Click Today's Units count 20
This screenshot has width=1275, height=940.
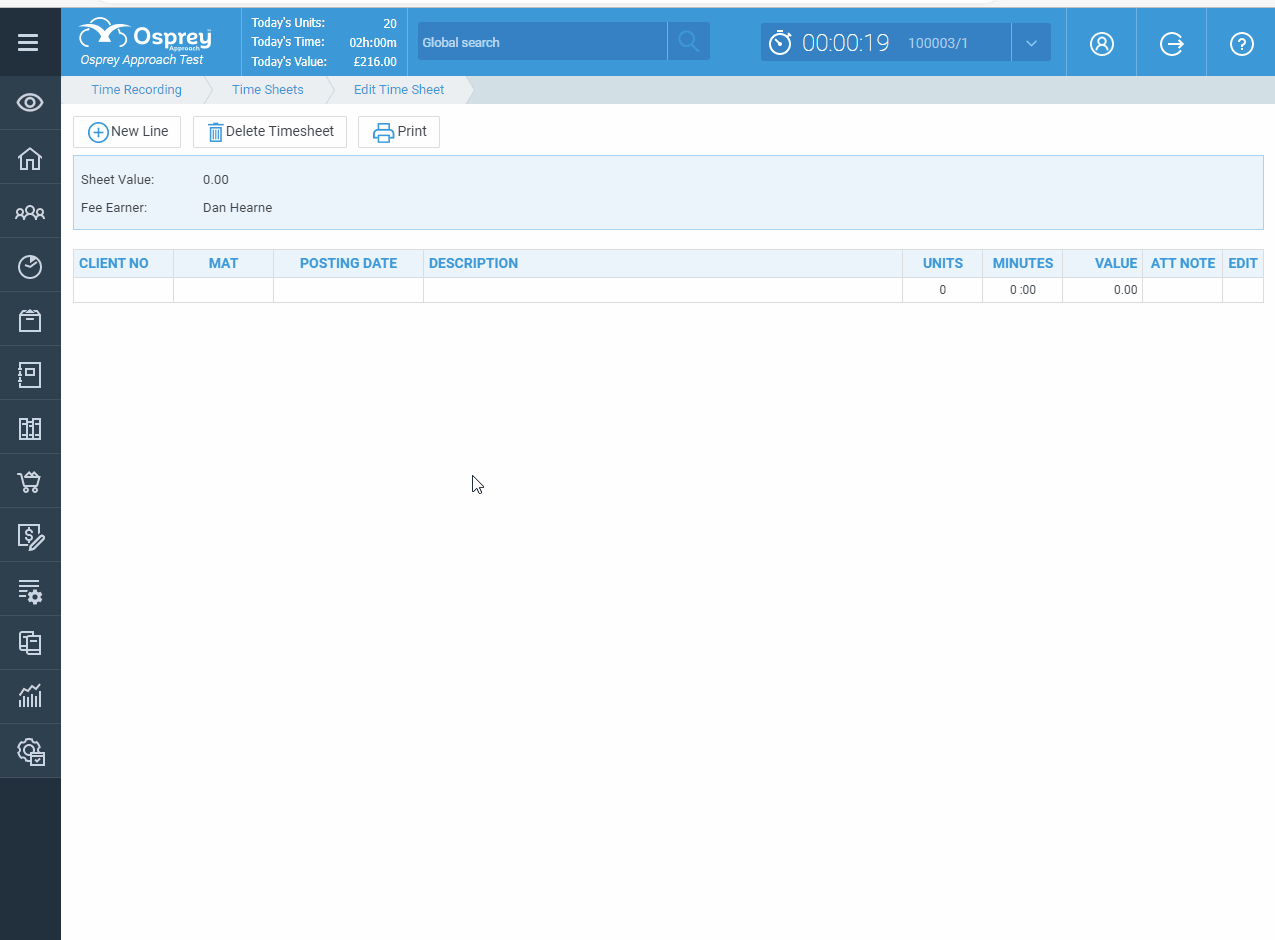(390, 23)
